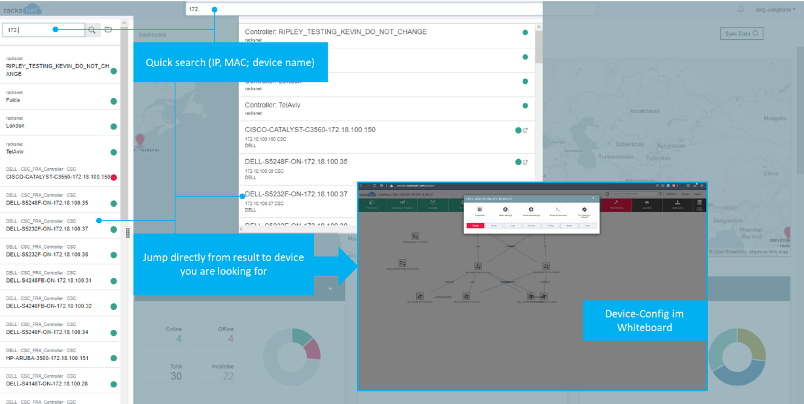
Task: Click the OpenStreetMap attribution link
Action: [x=732, y=252]
